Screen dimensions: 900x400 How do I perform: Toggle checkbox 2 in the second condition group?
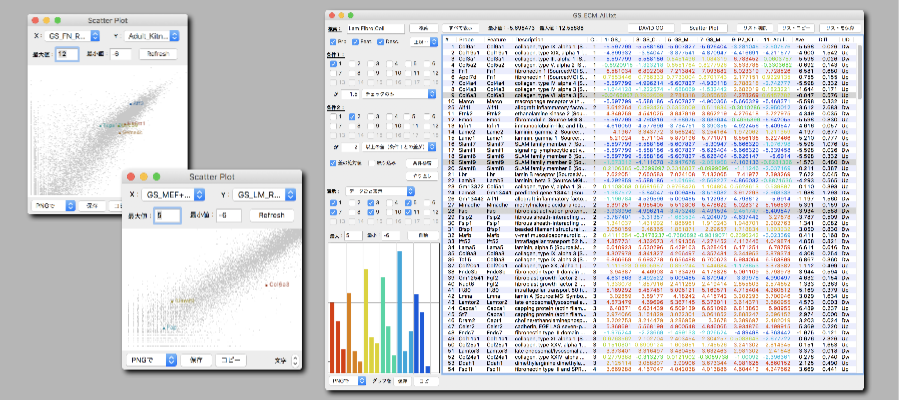tap(352, 119)
